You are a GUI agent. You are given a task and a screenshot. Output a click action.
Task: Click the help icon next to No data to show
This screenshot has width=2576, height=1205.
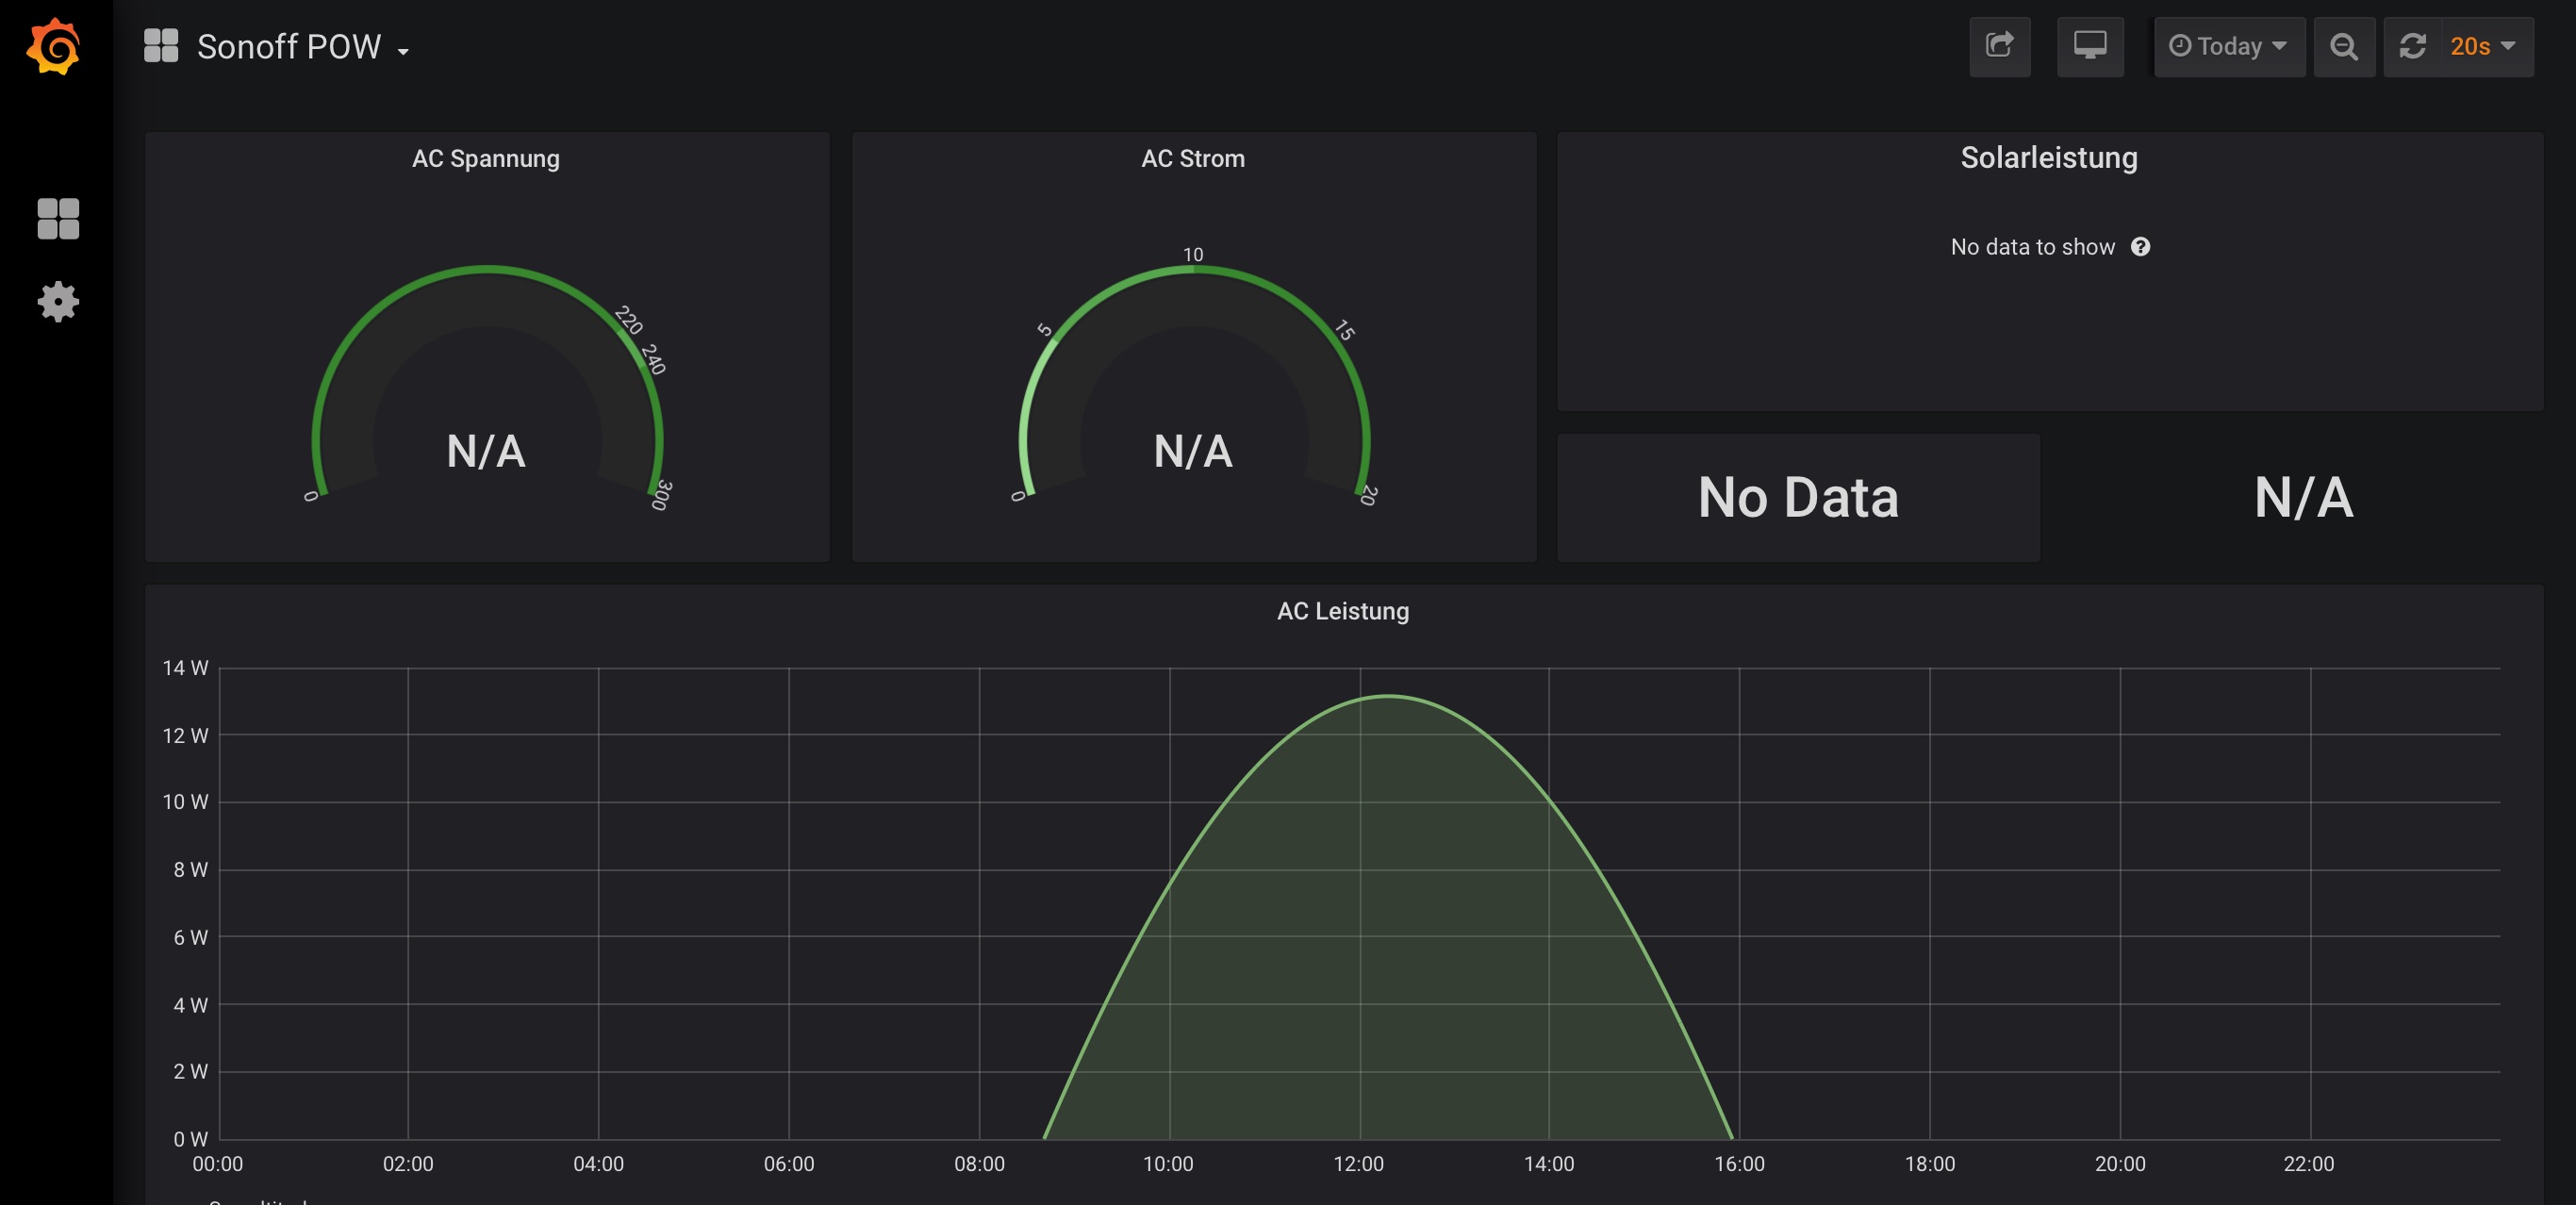coord(2140,247)
